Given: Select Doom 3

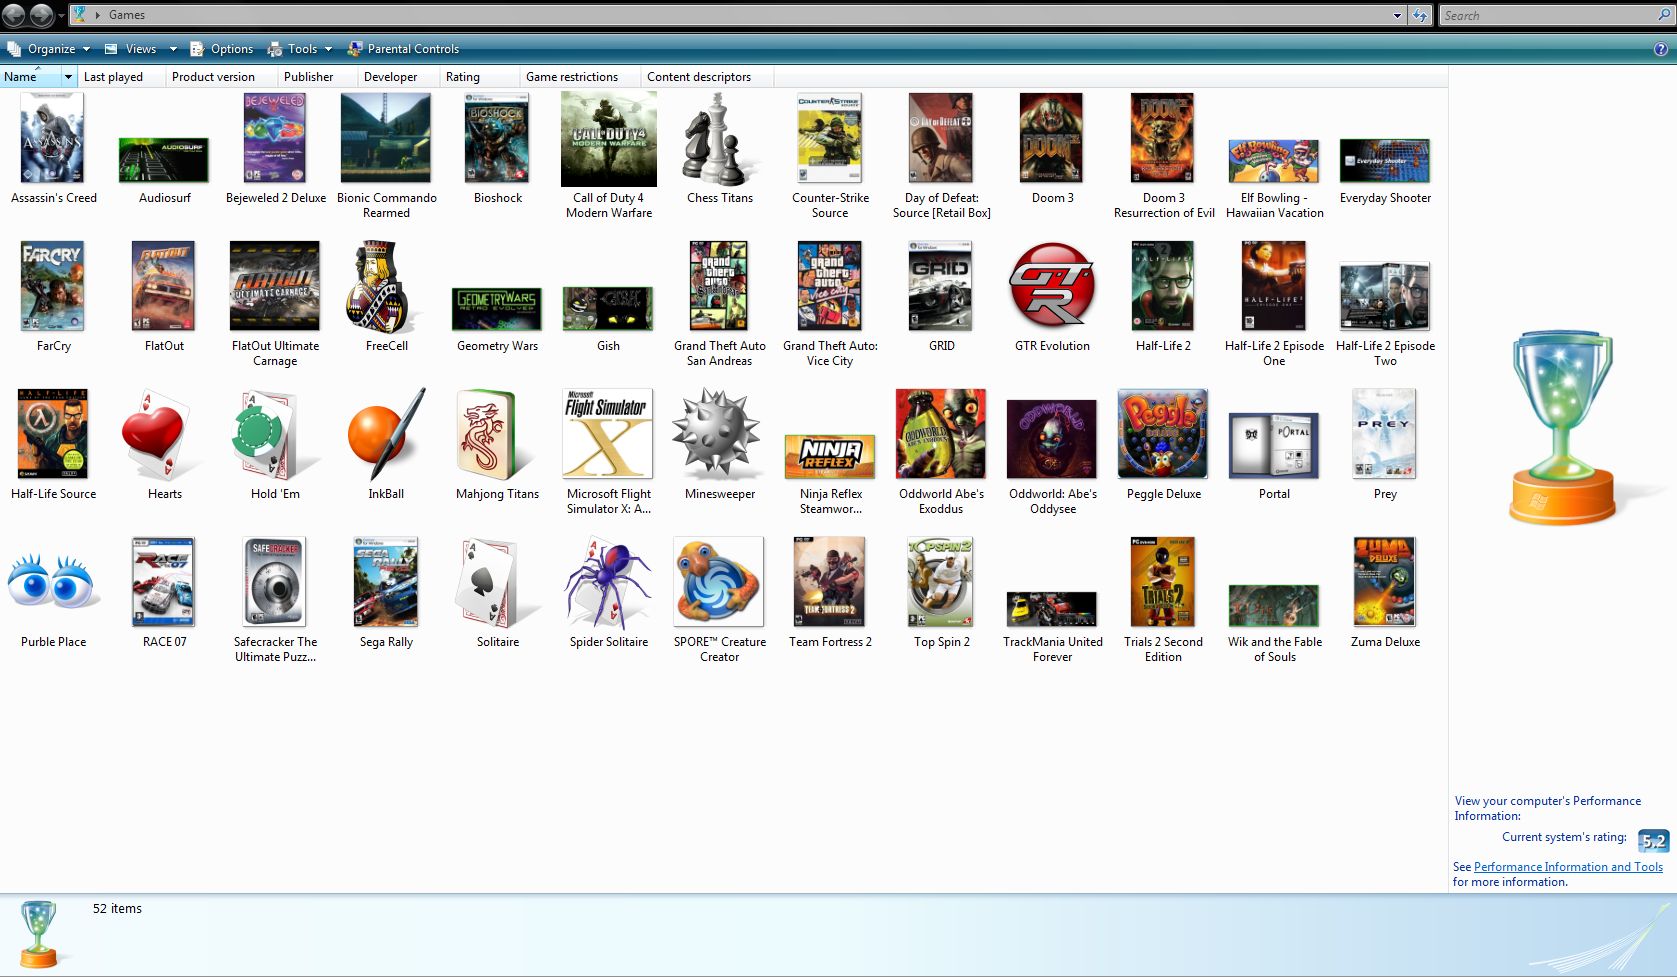Looking at the screenshot, I should [x=1051, y=138].
